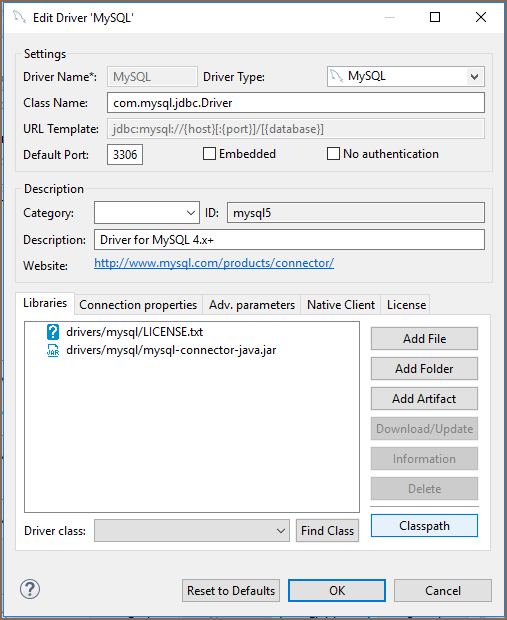Viewport: 507px width, 620px height.
Task: Click the Add Artifact button
Action: coord(424,399)
